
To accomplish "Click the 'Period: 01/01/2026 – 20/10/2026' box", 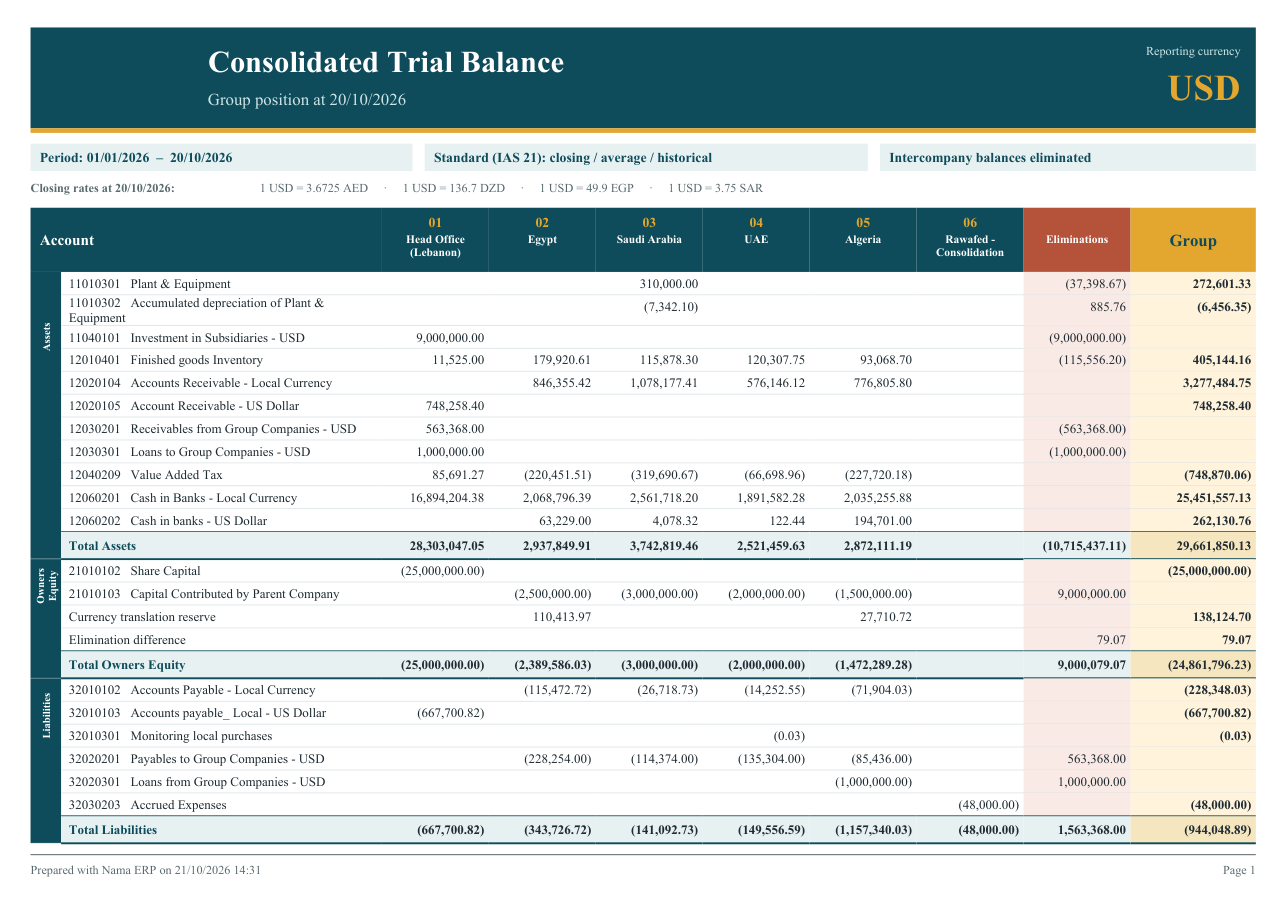I will click(x=221, y=158).
